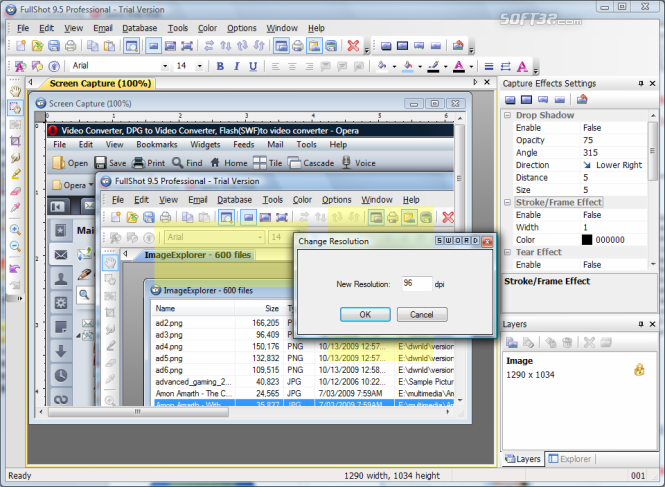This screenshot has width=665, height=487.
Task: Select the Eraser tool
Action: point(15,191)
